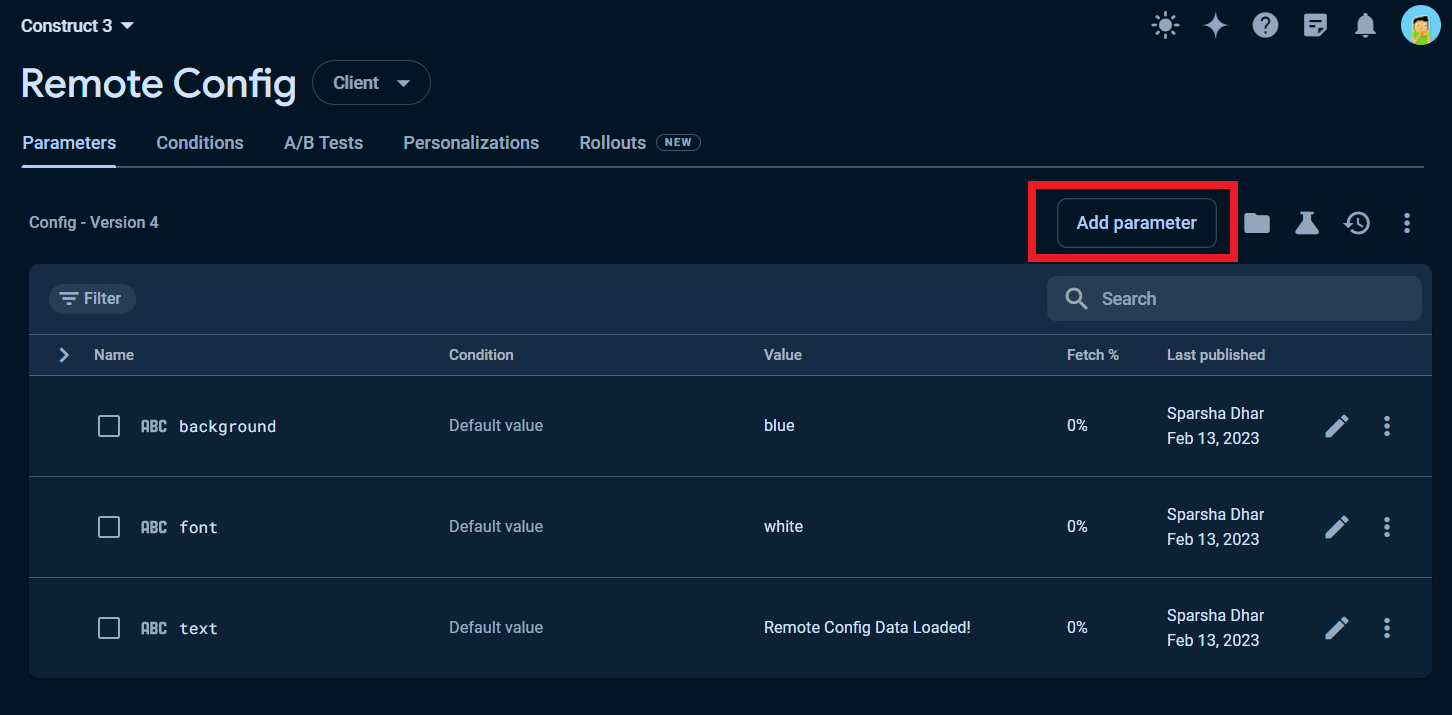The width and height of the screenshot is (1452, 715).
Task: Check the font parameter checkbox
Action: pyautogui.click(x=109, y=527)
